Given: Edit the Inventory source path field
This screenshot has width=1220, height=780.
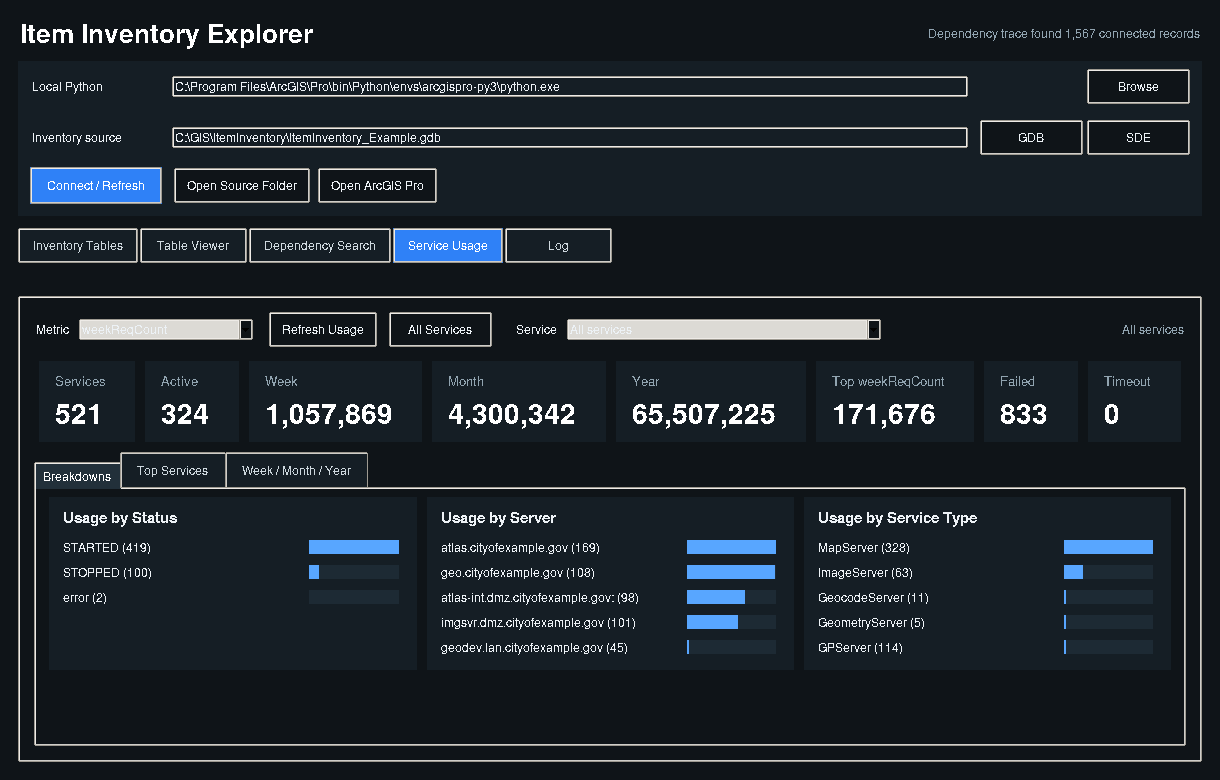Looking at the screenshot, I should 570,138.
